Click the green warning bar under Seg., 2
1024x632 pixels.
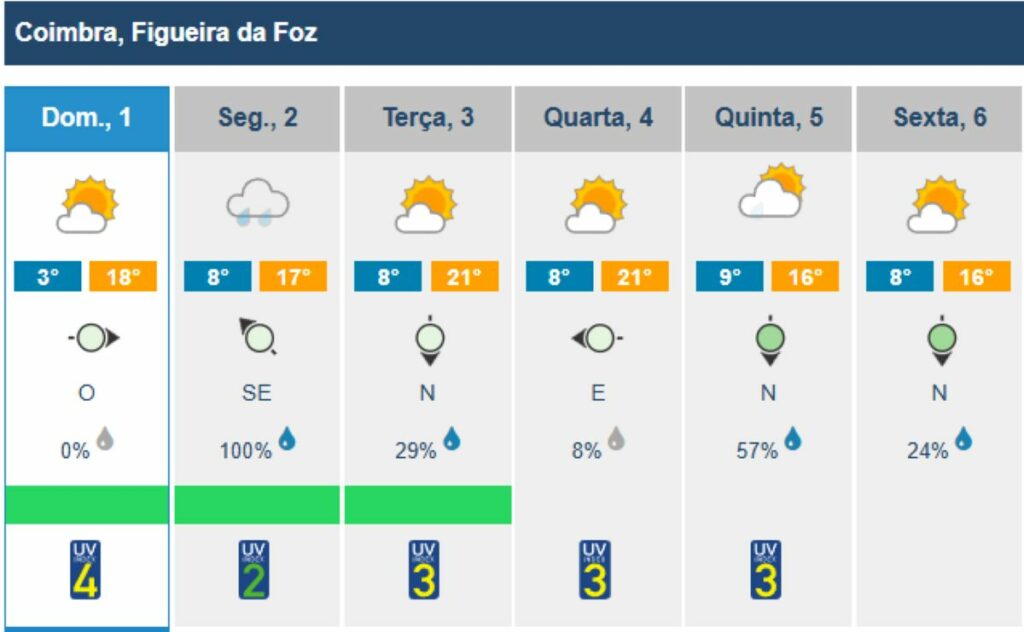[x=257, y=505]
